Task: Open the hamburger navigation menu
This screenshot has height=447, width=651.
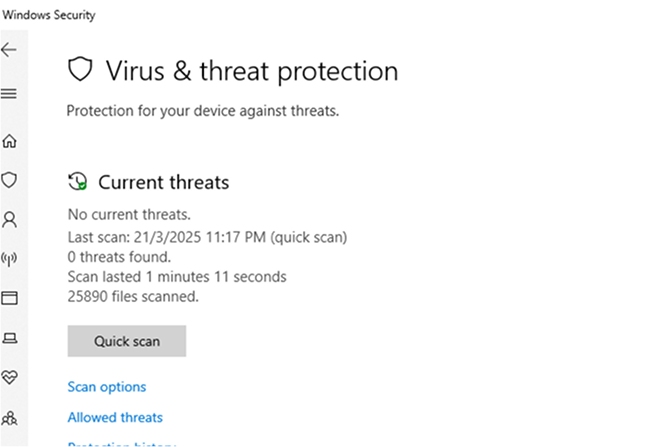Action: pos(10,94)
